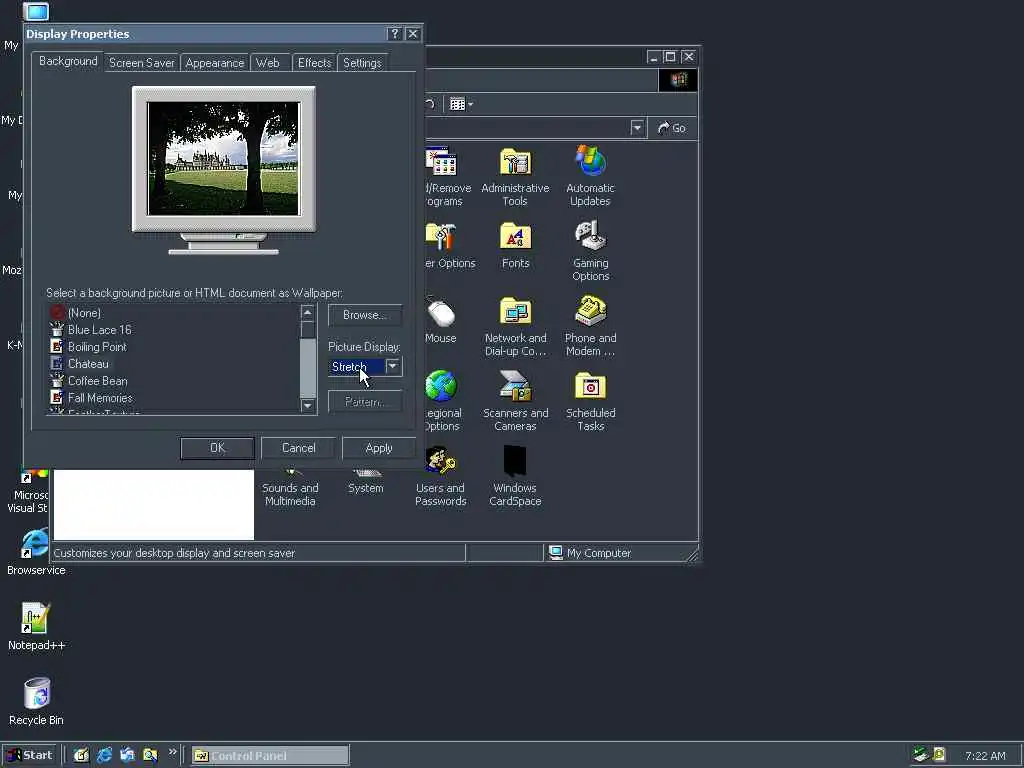Screen dimensions: 1024x768
Task: Click wallpaper list scroll up arrow
Action: tap(308, 313)
